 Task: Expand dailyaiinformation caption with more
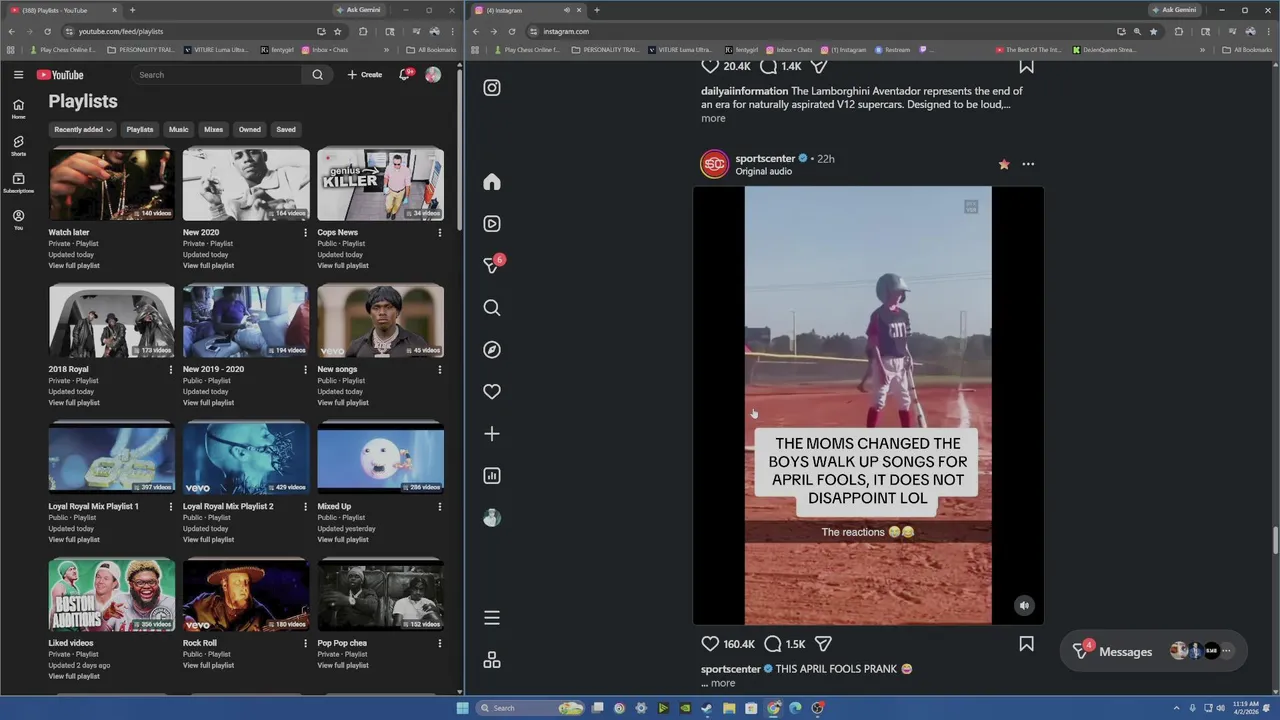[713, 118]
